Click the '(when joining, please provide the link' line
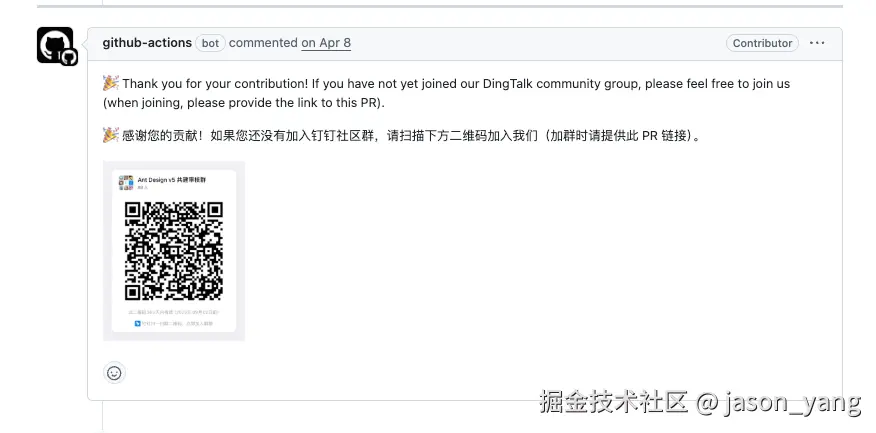 pos(244,103)
